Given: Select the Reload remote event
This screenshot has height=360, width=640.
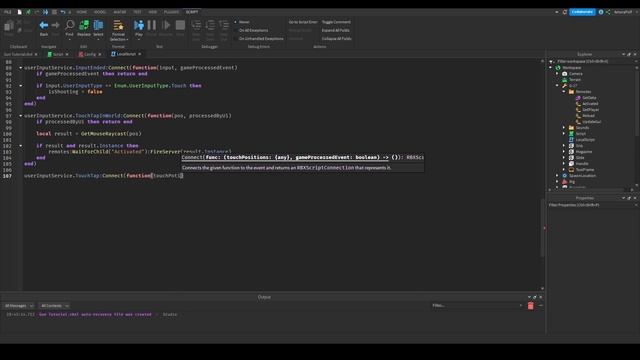Looking at the screenshot, I should coord(589,116).
